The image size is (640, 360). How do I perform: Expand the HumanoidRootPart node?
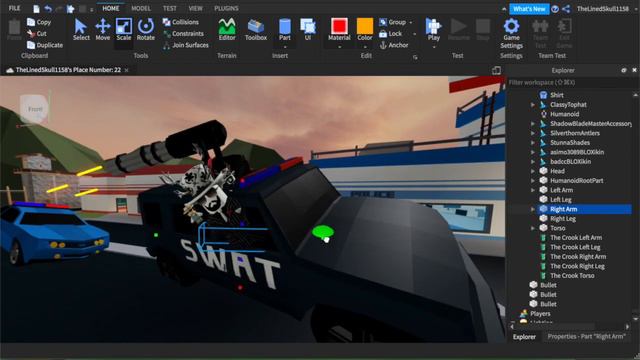click(x=533, y=180)
